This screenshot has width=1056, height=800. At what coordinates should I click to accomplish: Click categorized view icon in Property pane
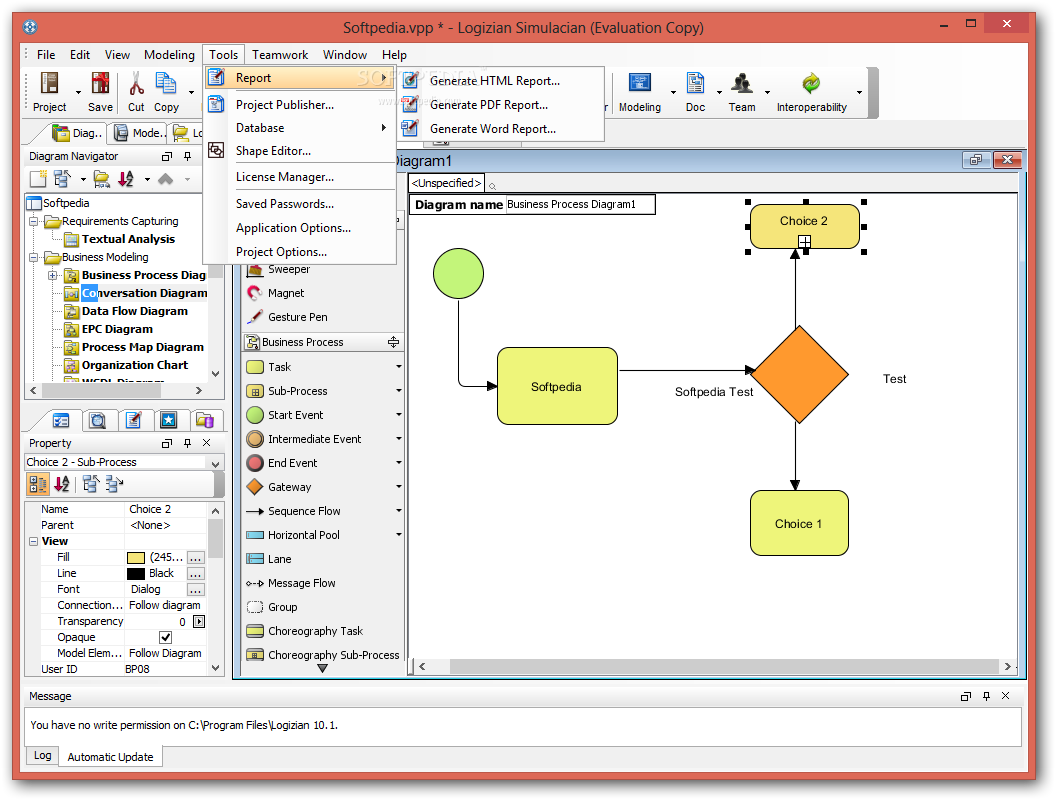click(37, 484)
